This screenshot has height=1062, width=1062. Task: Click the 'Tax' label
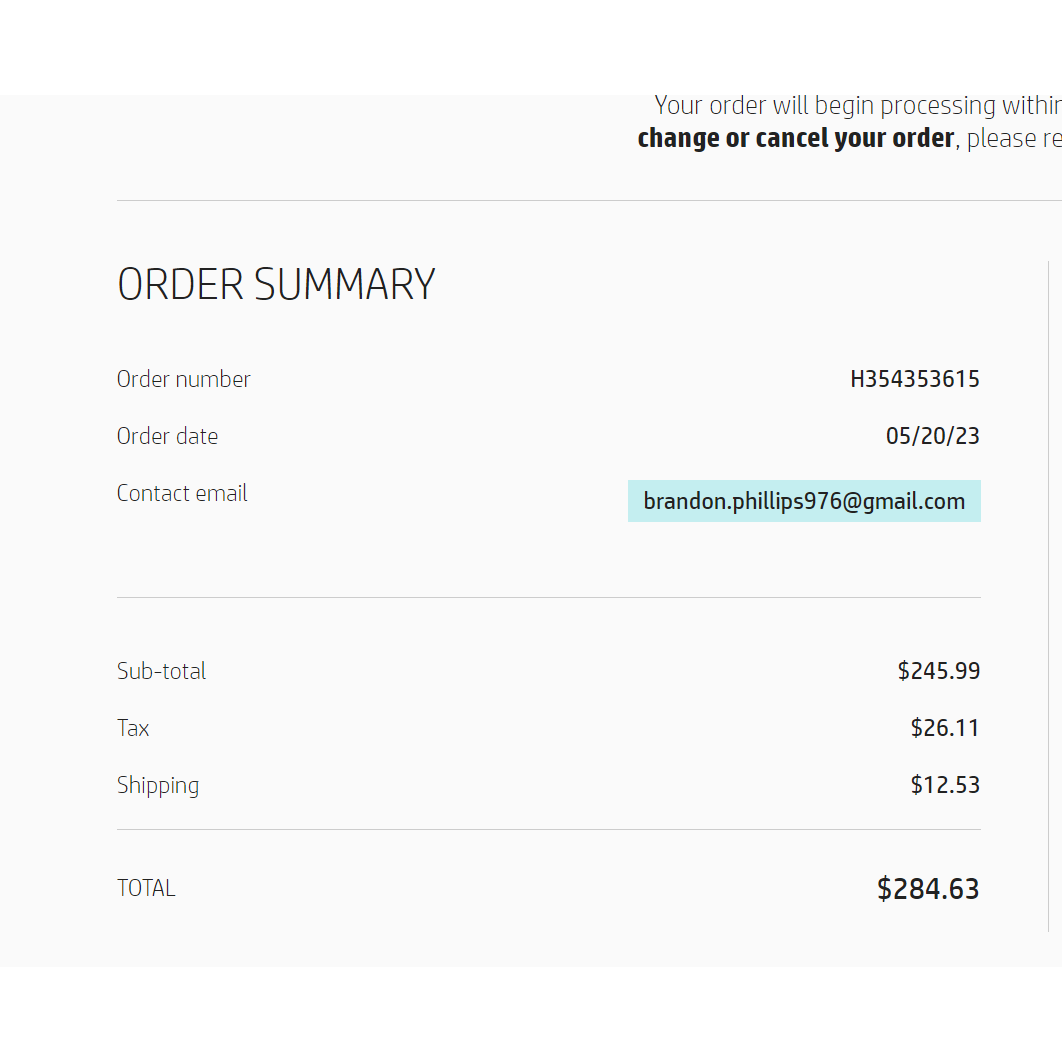133,728
